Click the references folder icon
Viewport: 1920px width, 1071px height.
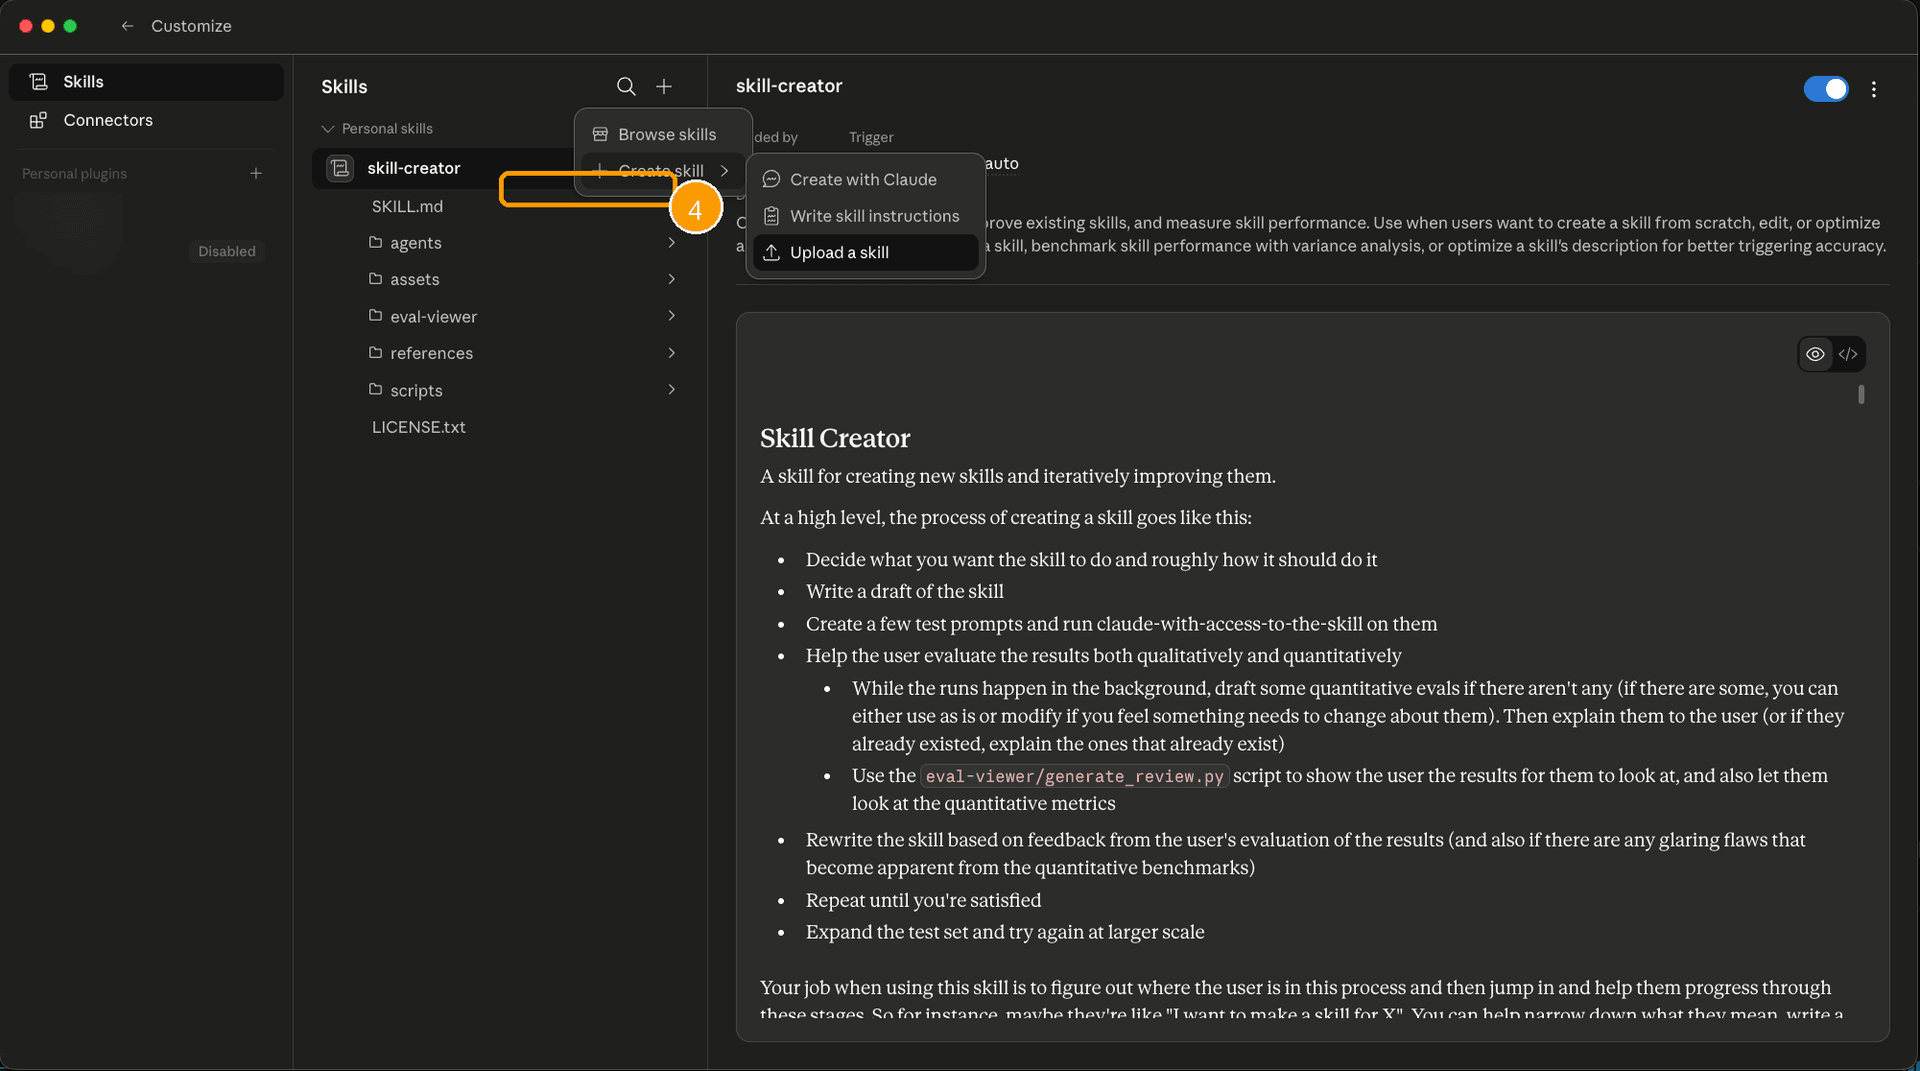pos(375,352)
